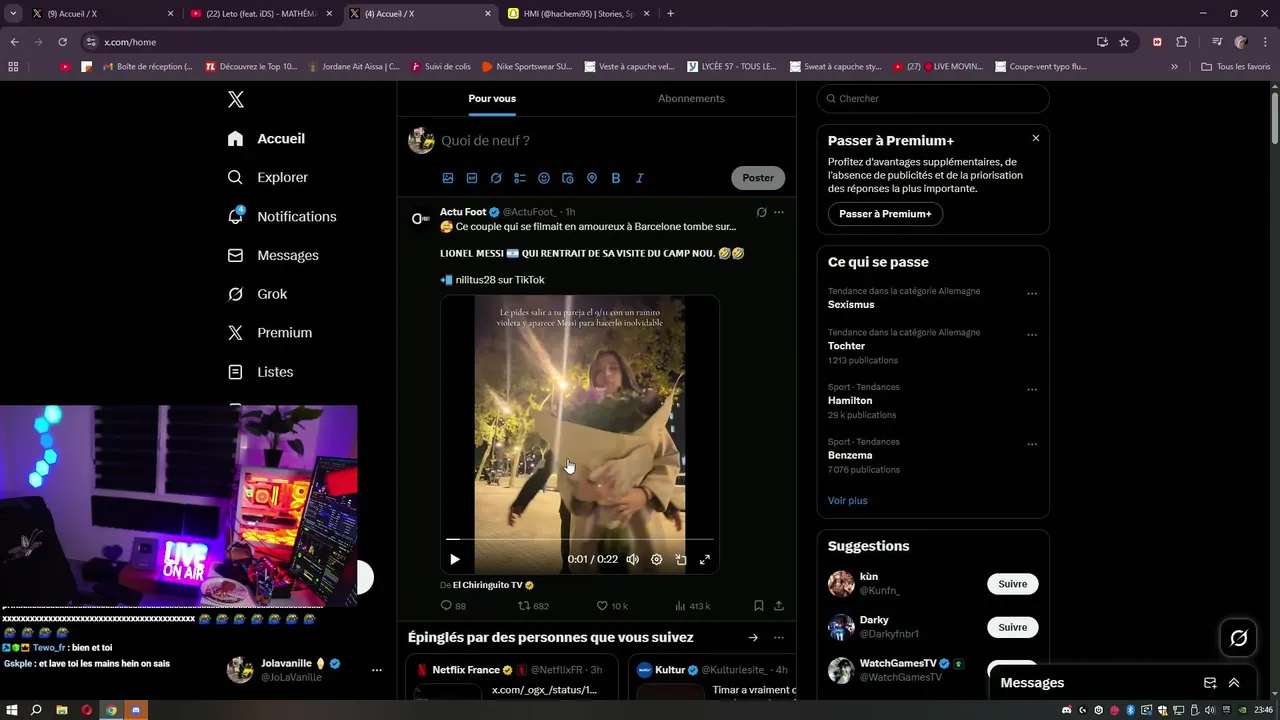
Task: Open options for Tochter trend
Action: pyautogui.click(x=1032, y=335)
